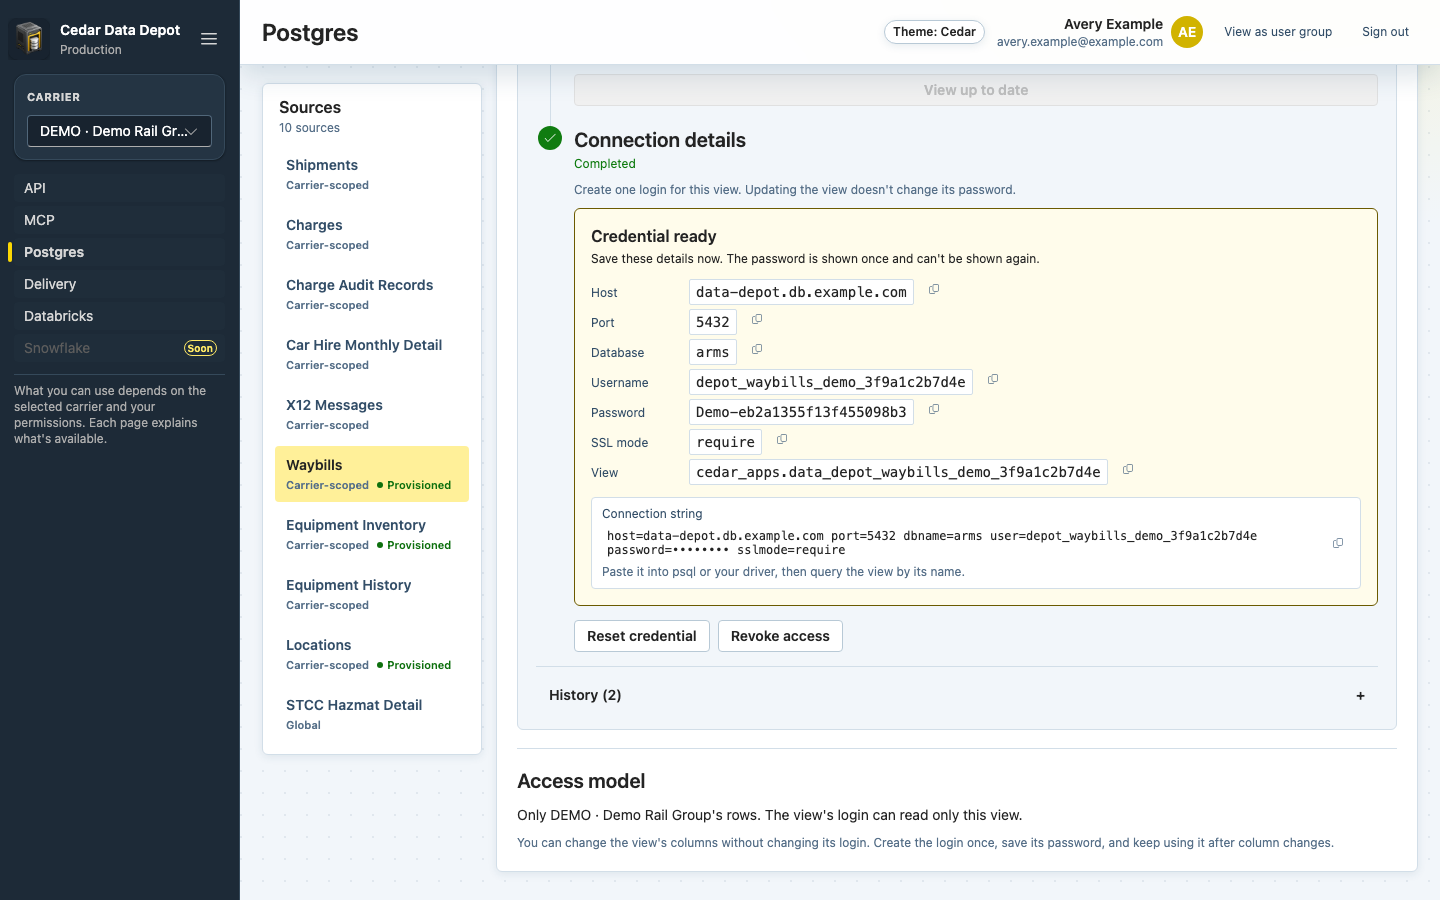Click View as user group
Image resolution: width=1440 pixels, height=900 pixels.
[1278, 32]
